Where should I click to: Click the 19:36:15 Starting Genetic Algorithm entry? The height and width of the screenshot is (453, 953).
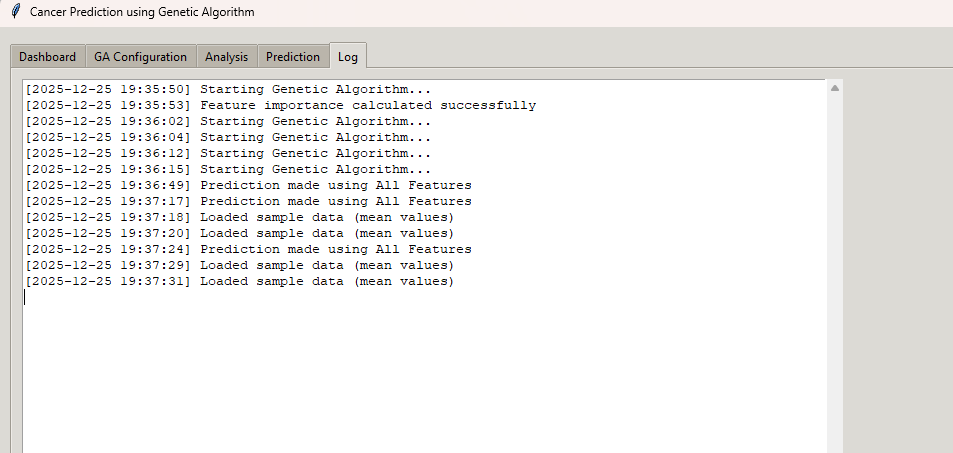[228, 169]
